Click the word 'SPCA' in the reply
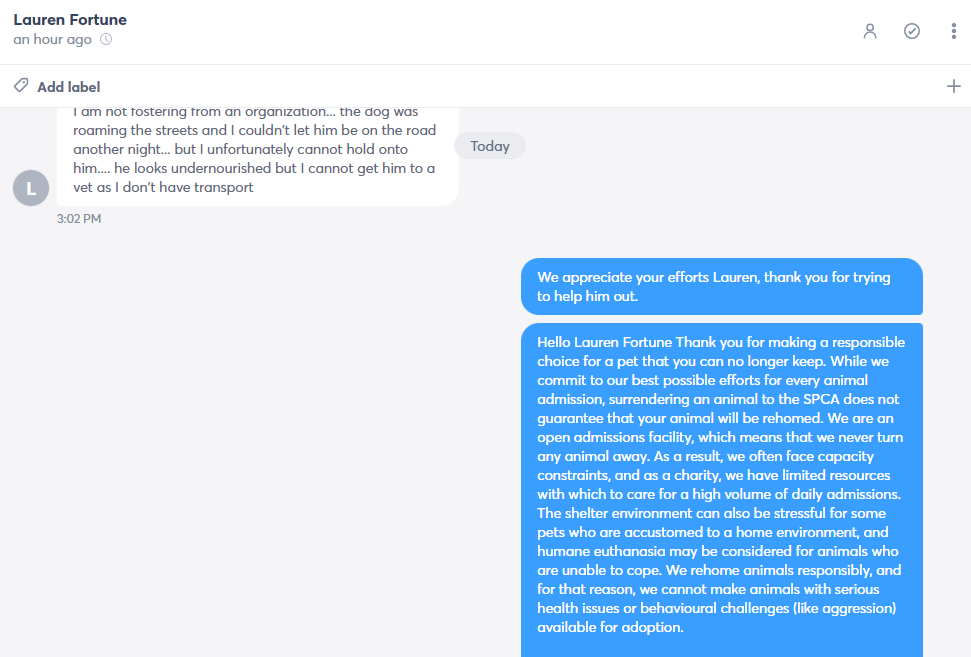 point(821,399)
